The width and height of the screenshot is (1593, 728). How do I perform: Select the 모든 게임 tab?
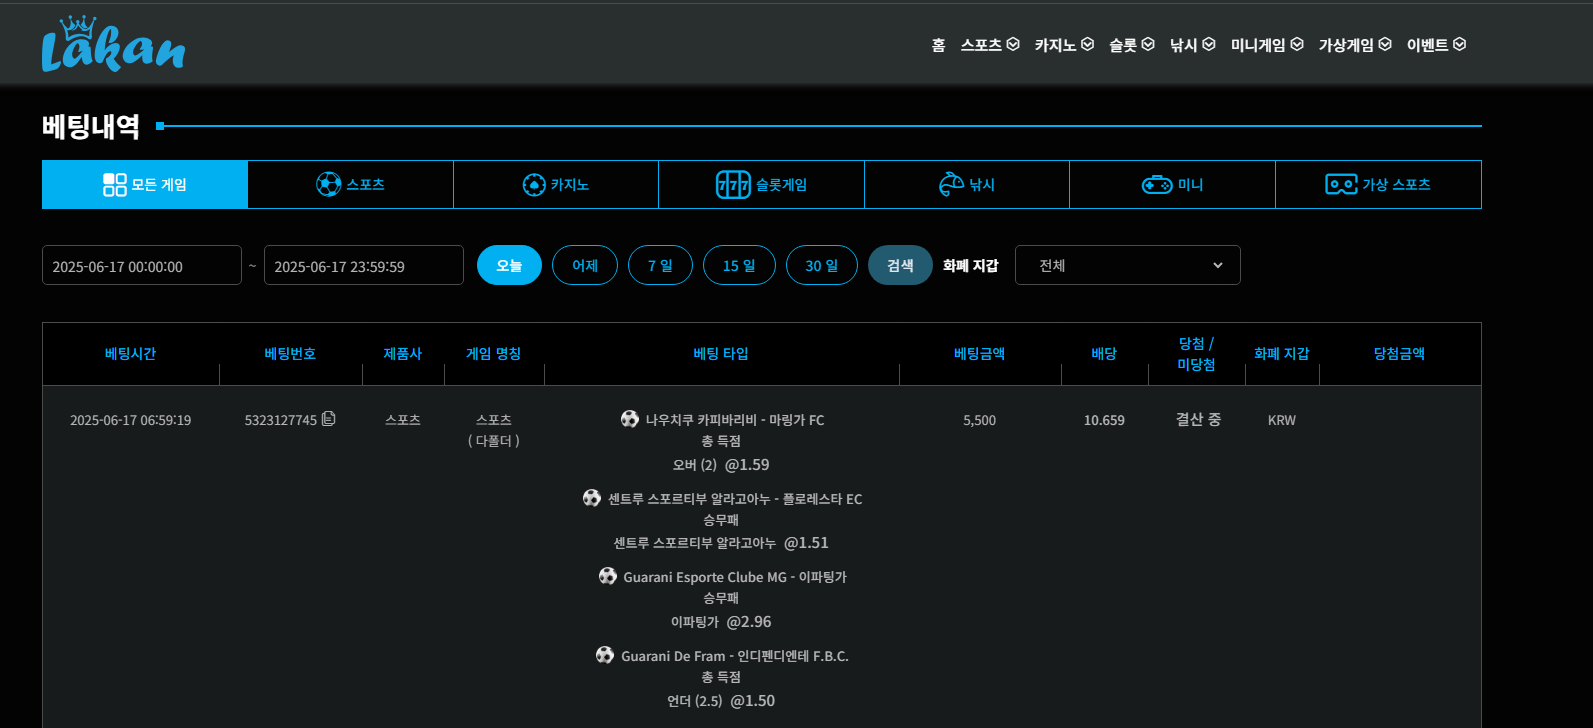[145, 185]
